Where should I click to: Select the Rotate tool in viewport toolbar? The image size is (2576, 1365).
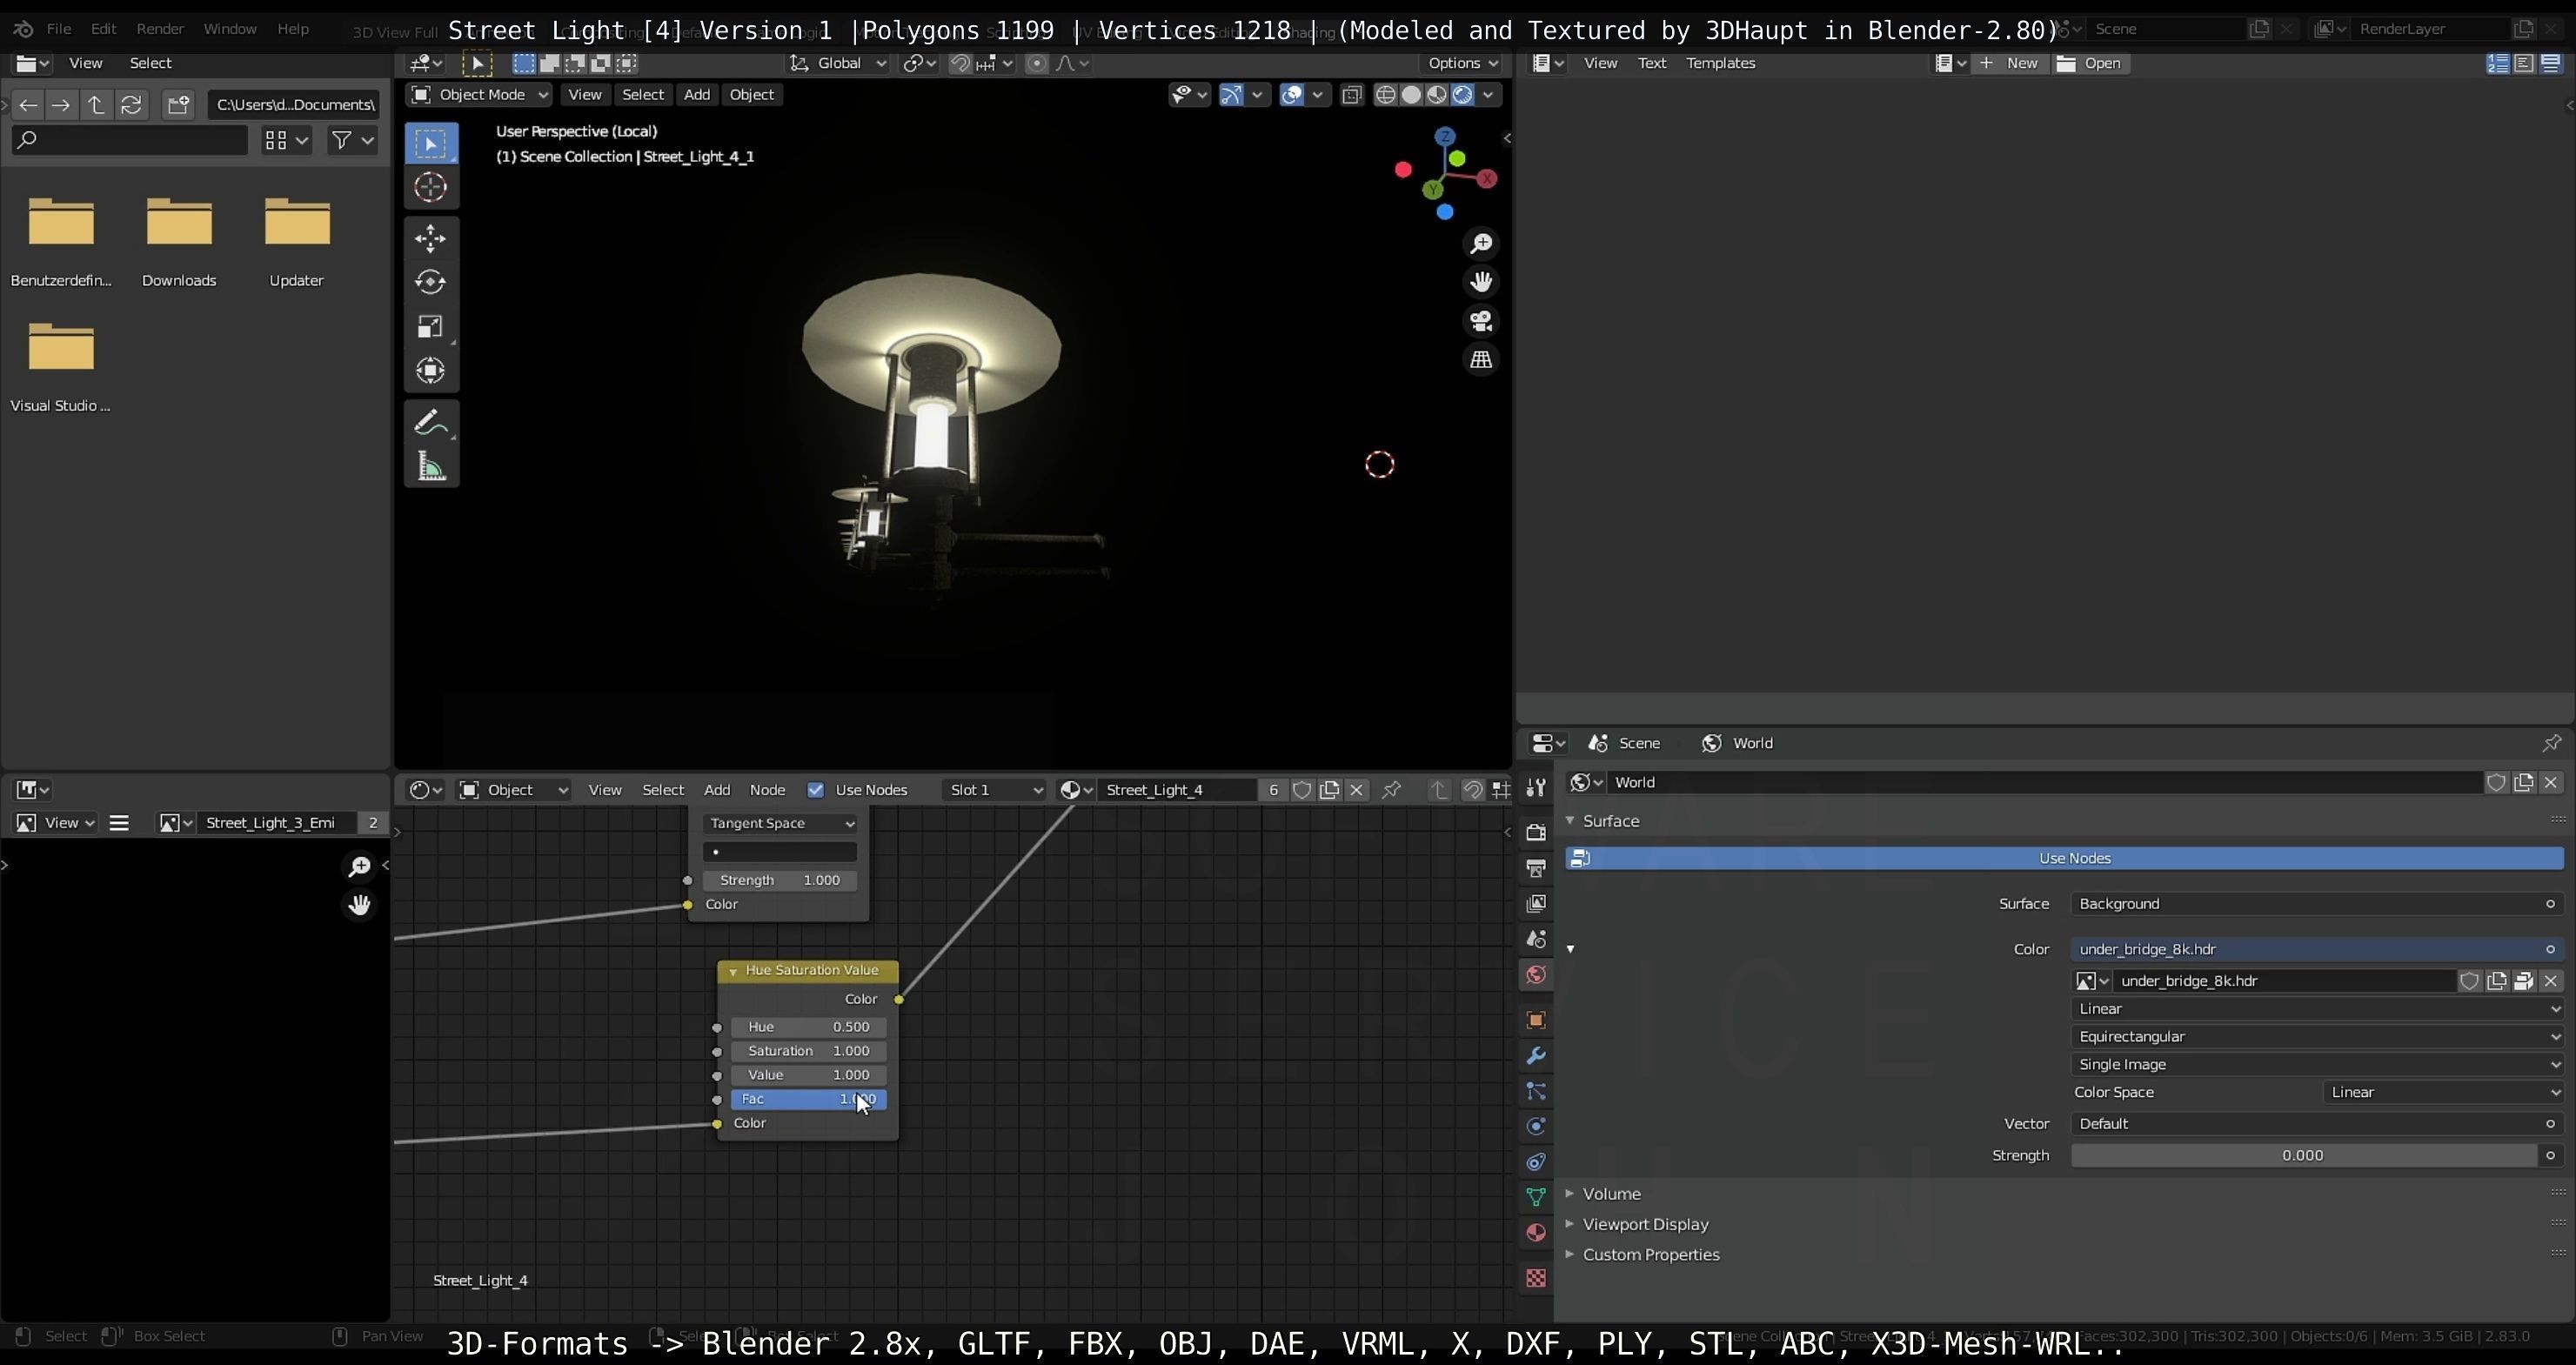[x=430, y=282]
